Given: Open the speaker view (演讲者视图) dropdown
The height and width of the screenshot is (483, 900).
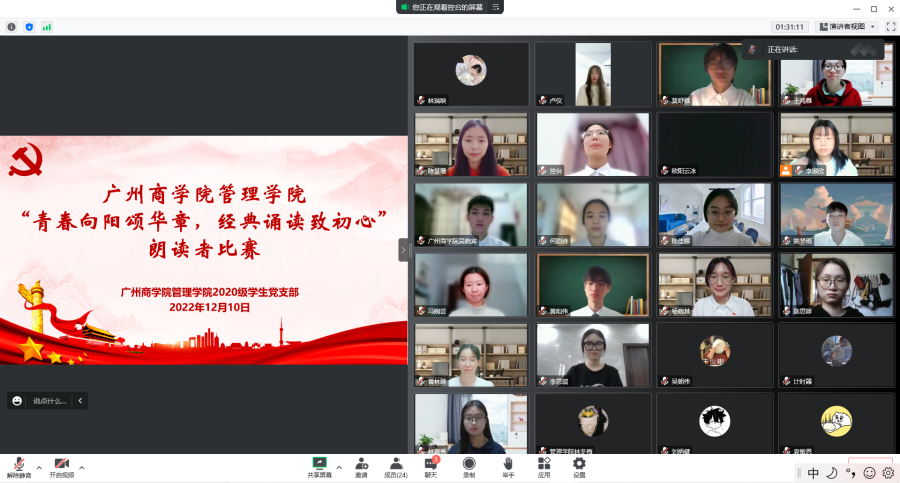Looking at the screenshot, I should (847, 27).
